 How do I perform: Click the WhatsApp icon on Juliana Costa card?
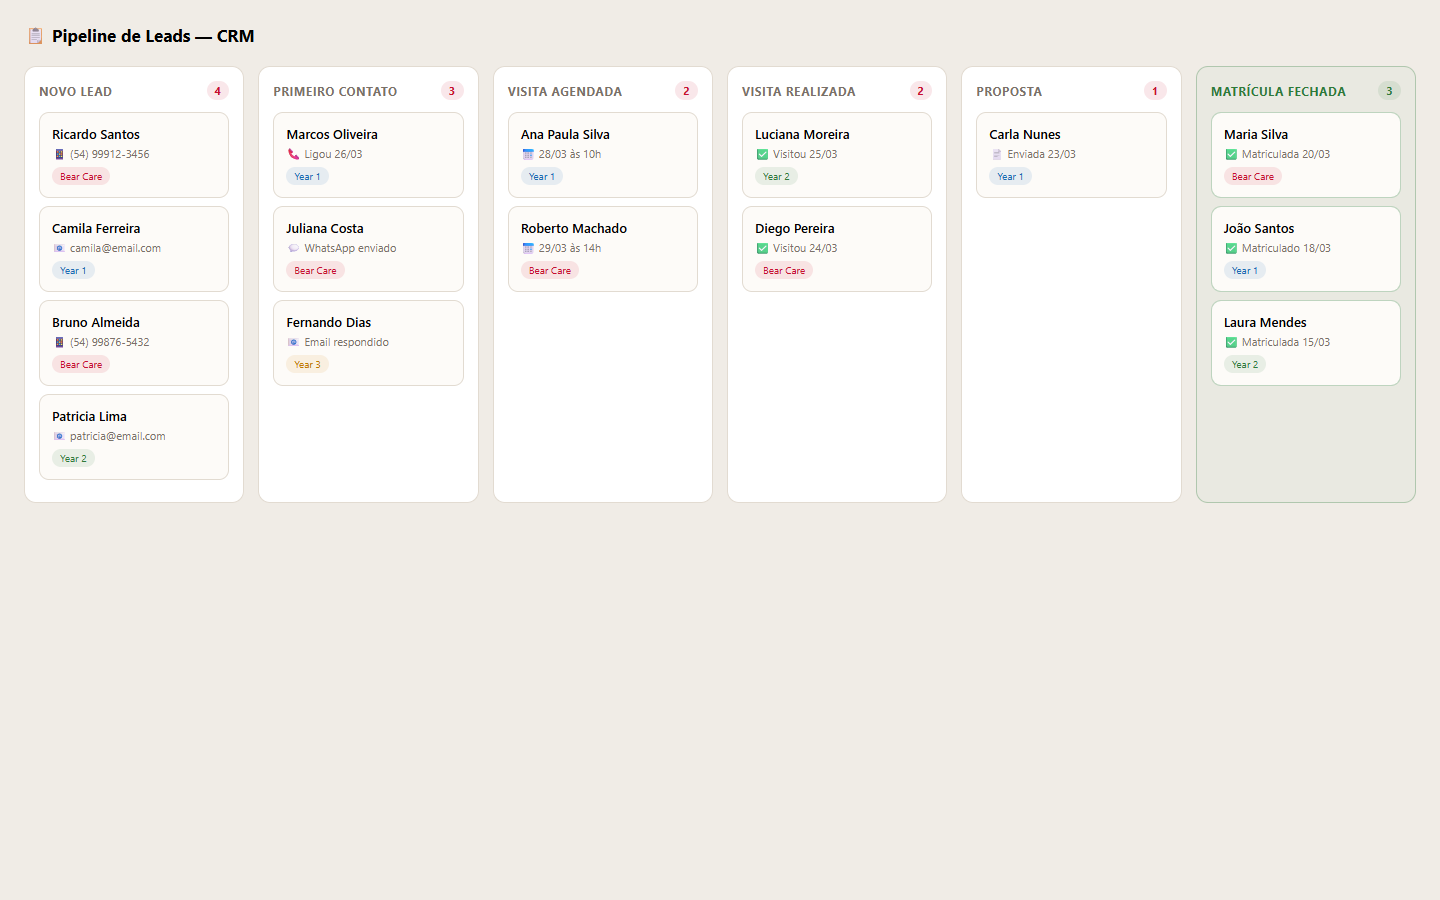tap(293, 248)
